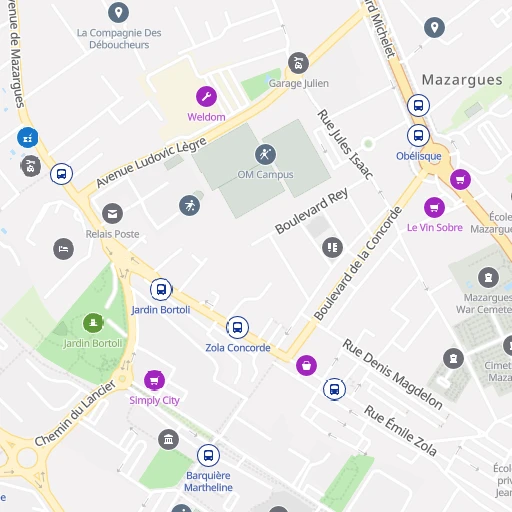Image resolution: width=512 pixels, height=512 pixels.
Task: Select the Jardin Bortoli bus stop icon
Action: pyautogui.click(x=161, y=289)
